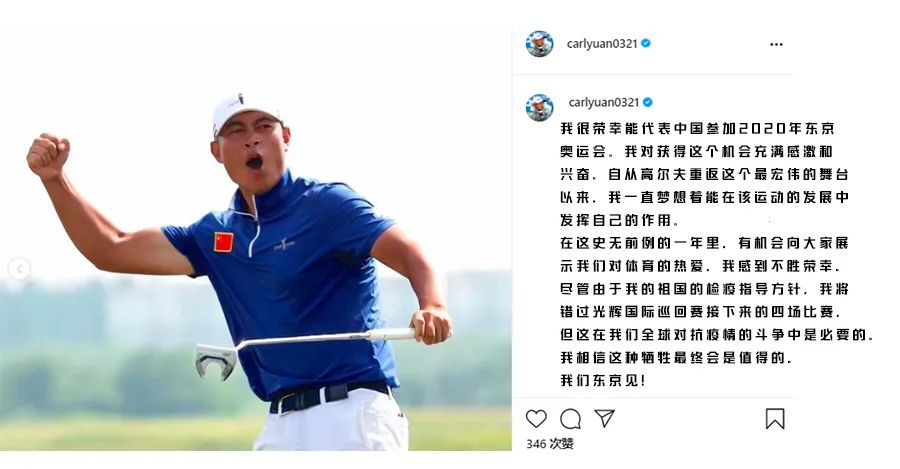Click the Chinese flag on golfer's shirt
900x469 pixels.
coord(224,242)
